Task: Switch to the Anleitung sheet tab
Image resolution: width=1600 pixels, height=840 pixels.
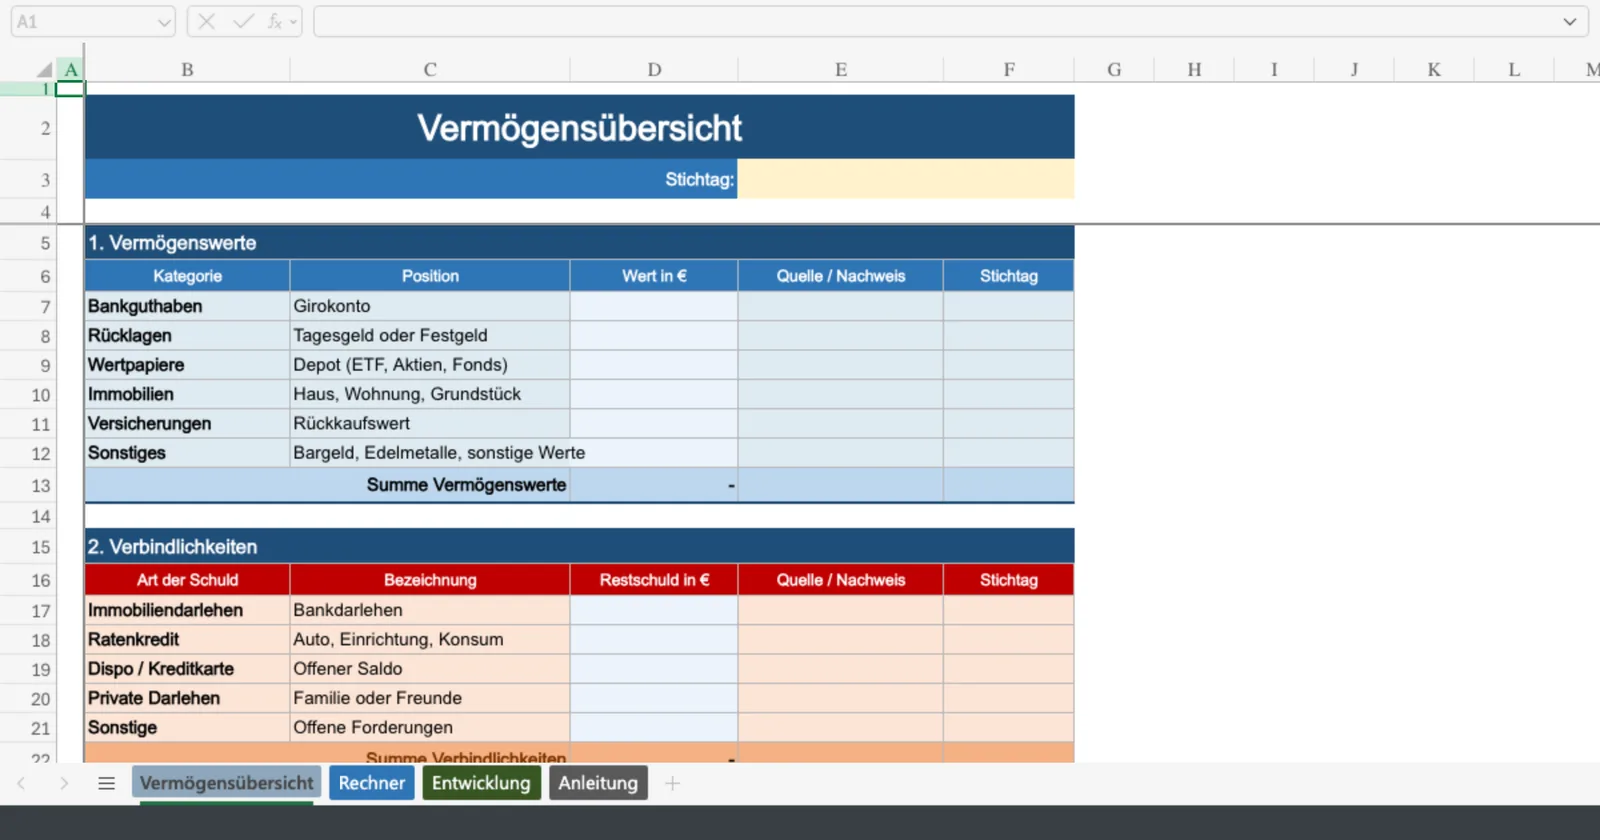Action: click(598, 783)
